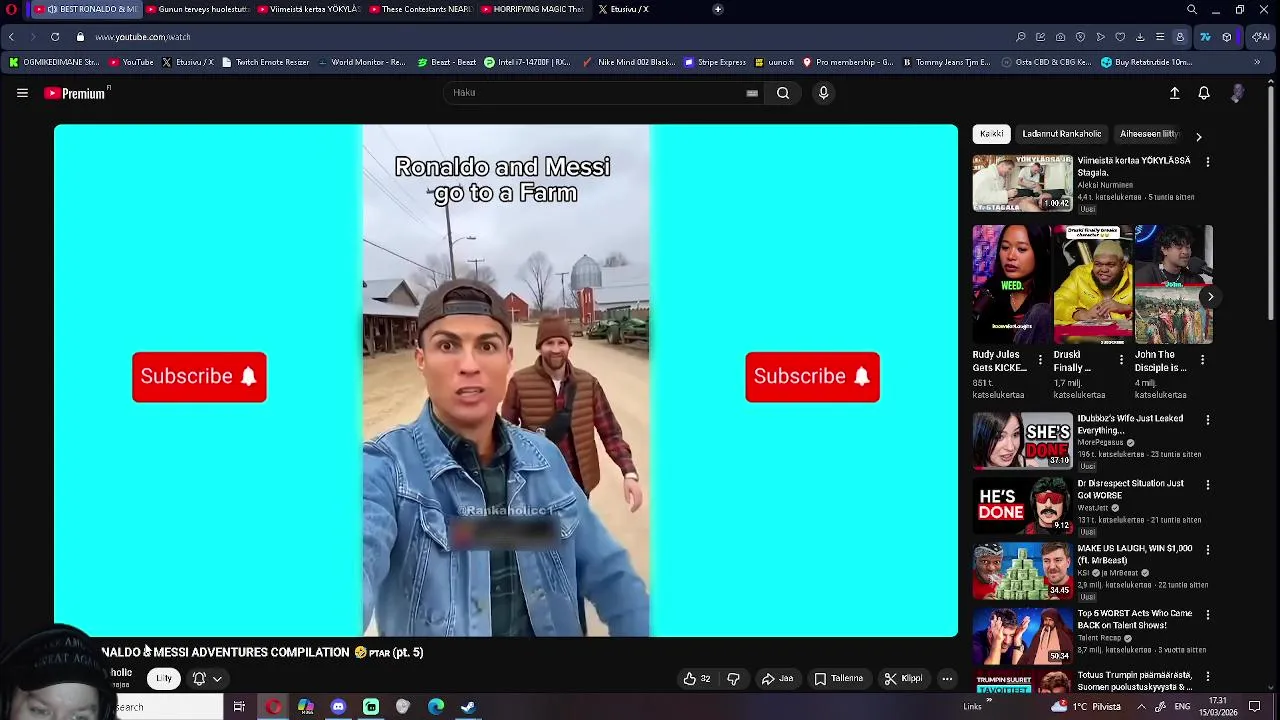
Task: Open options for iDubbbz's Wife video
Action: (x=1207, y=420)
